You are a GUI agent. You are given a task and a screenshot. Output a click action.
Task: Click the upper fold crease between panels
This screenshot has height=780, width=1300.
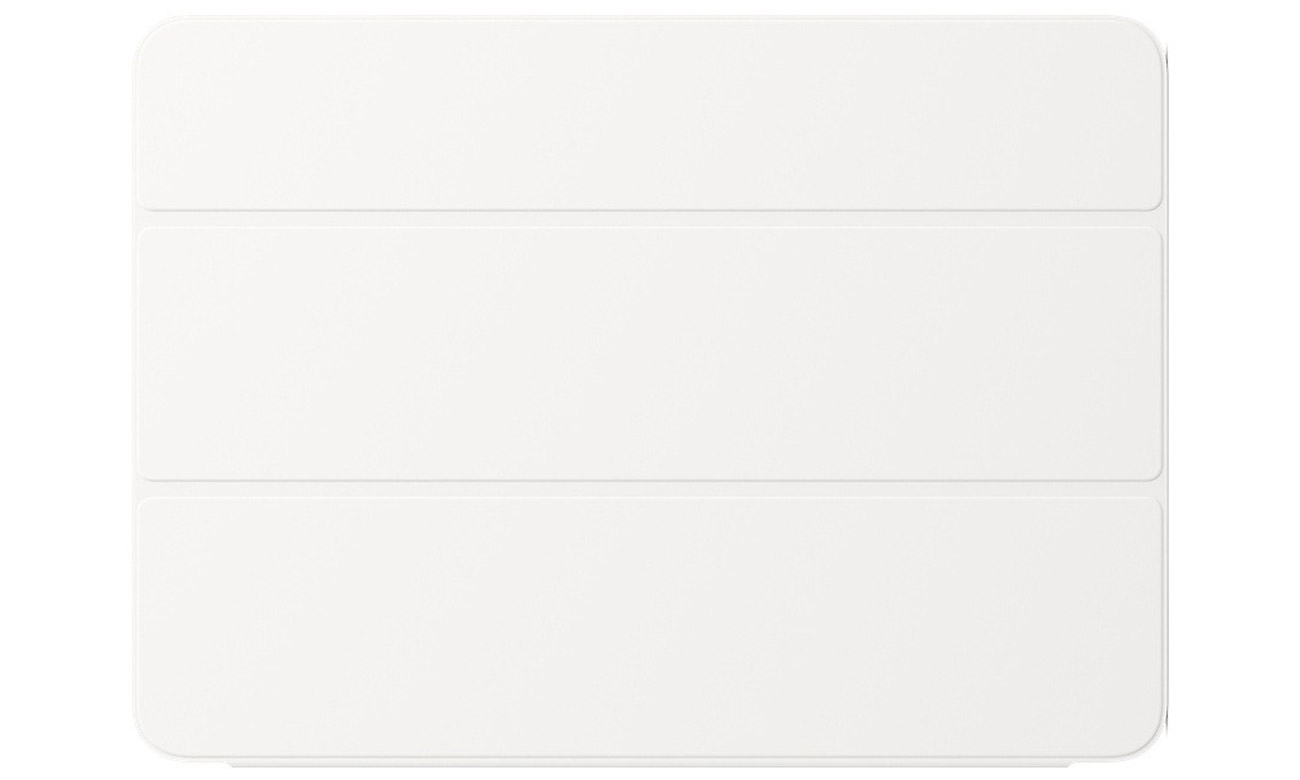click(649, 218)
